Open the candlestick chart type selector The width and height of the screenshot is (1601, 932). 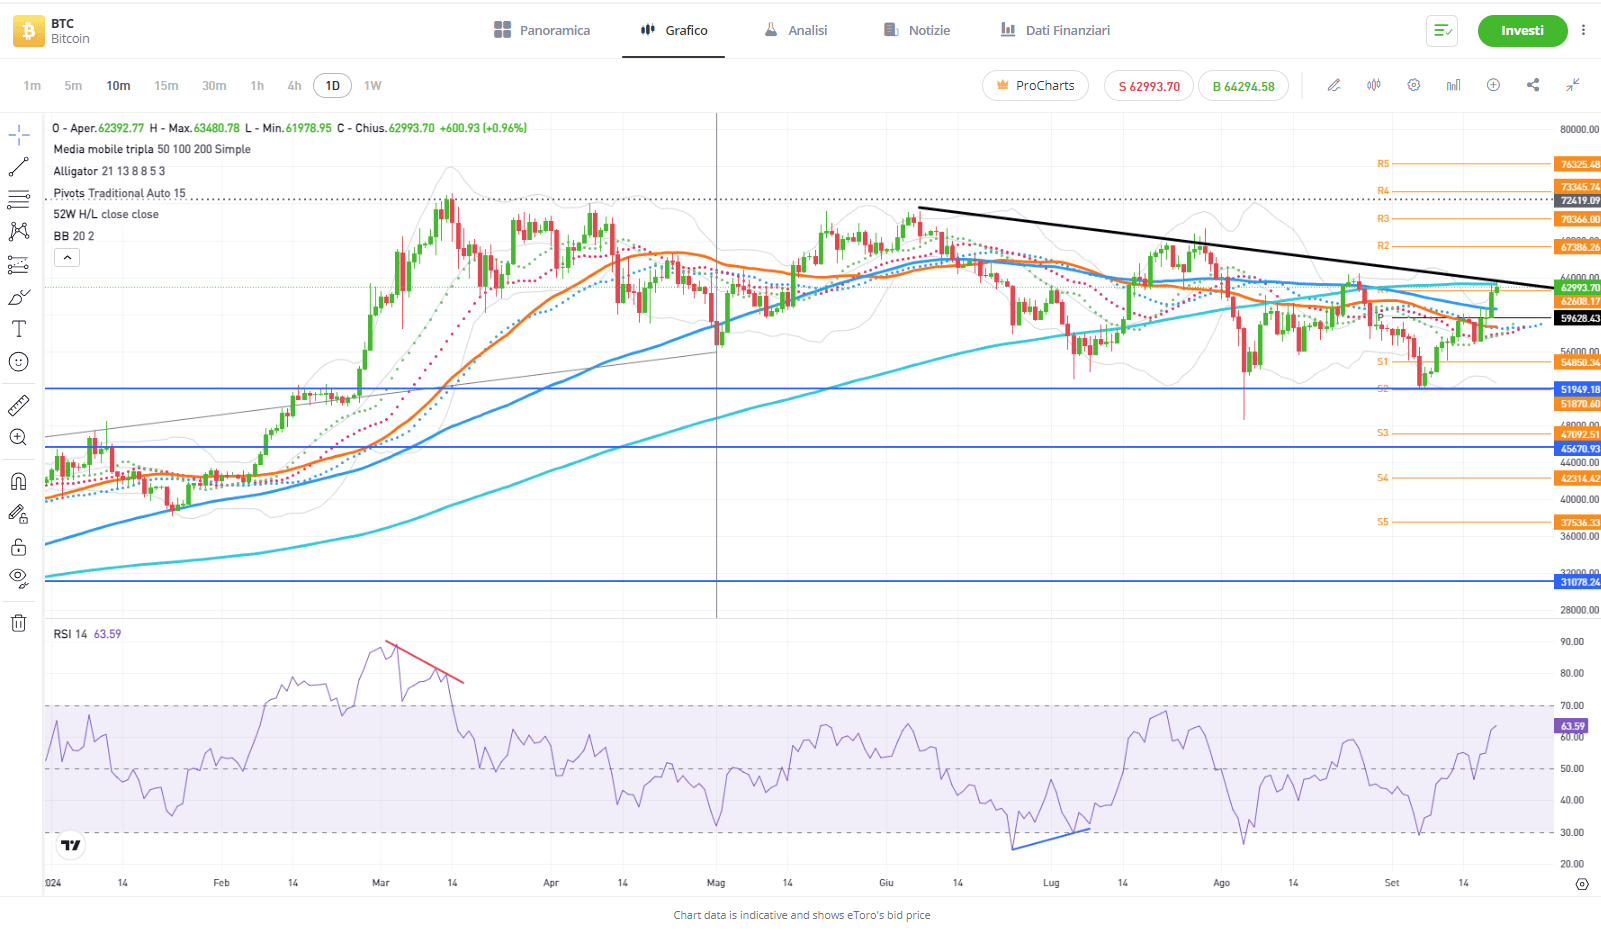[x=1373, y=86]
